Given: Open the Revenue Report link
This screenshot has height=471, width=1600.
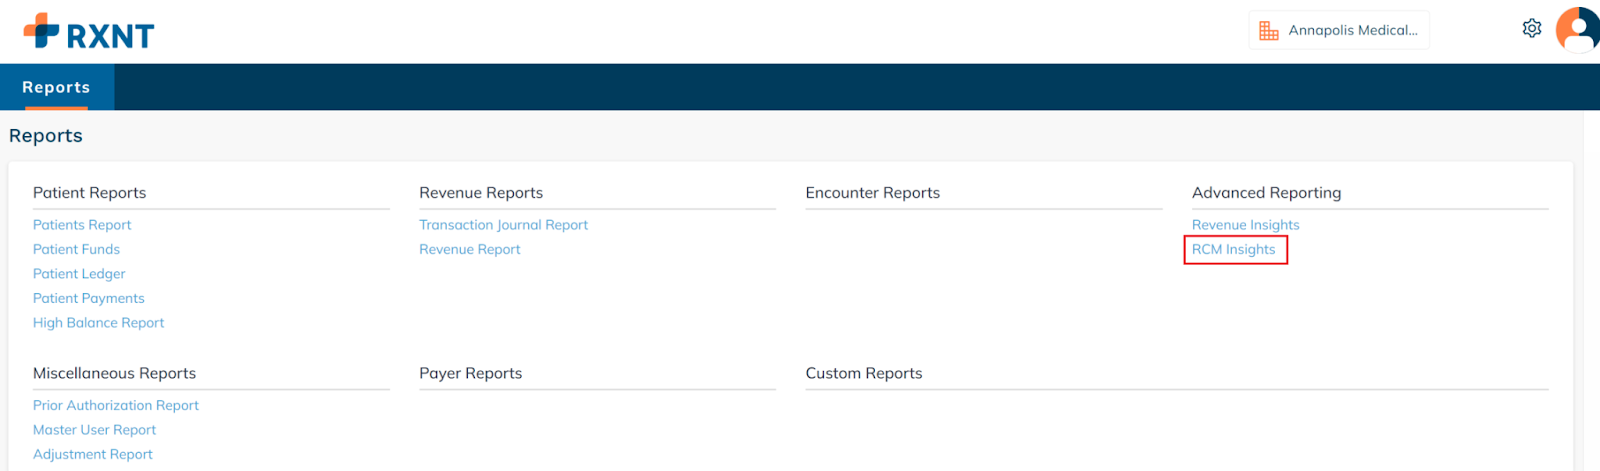Looking at the screenshot, I should 469,250.
